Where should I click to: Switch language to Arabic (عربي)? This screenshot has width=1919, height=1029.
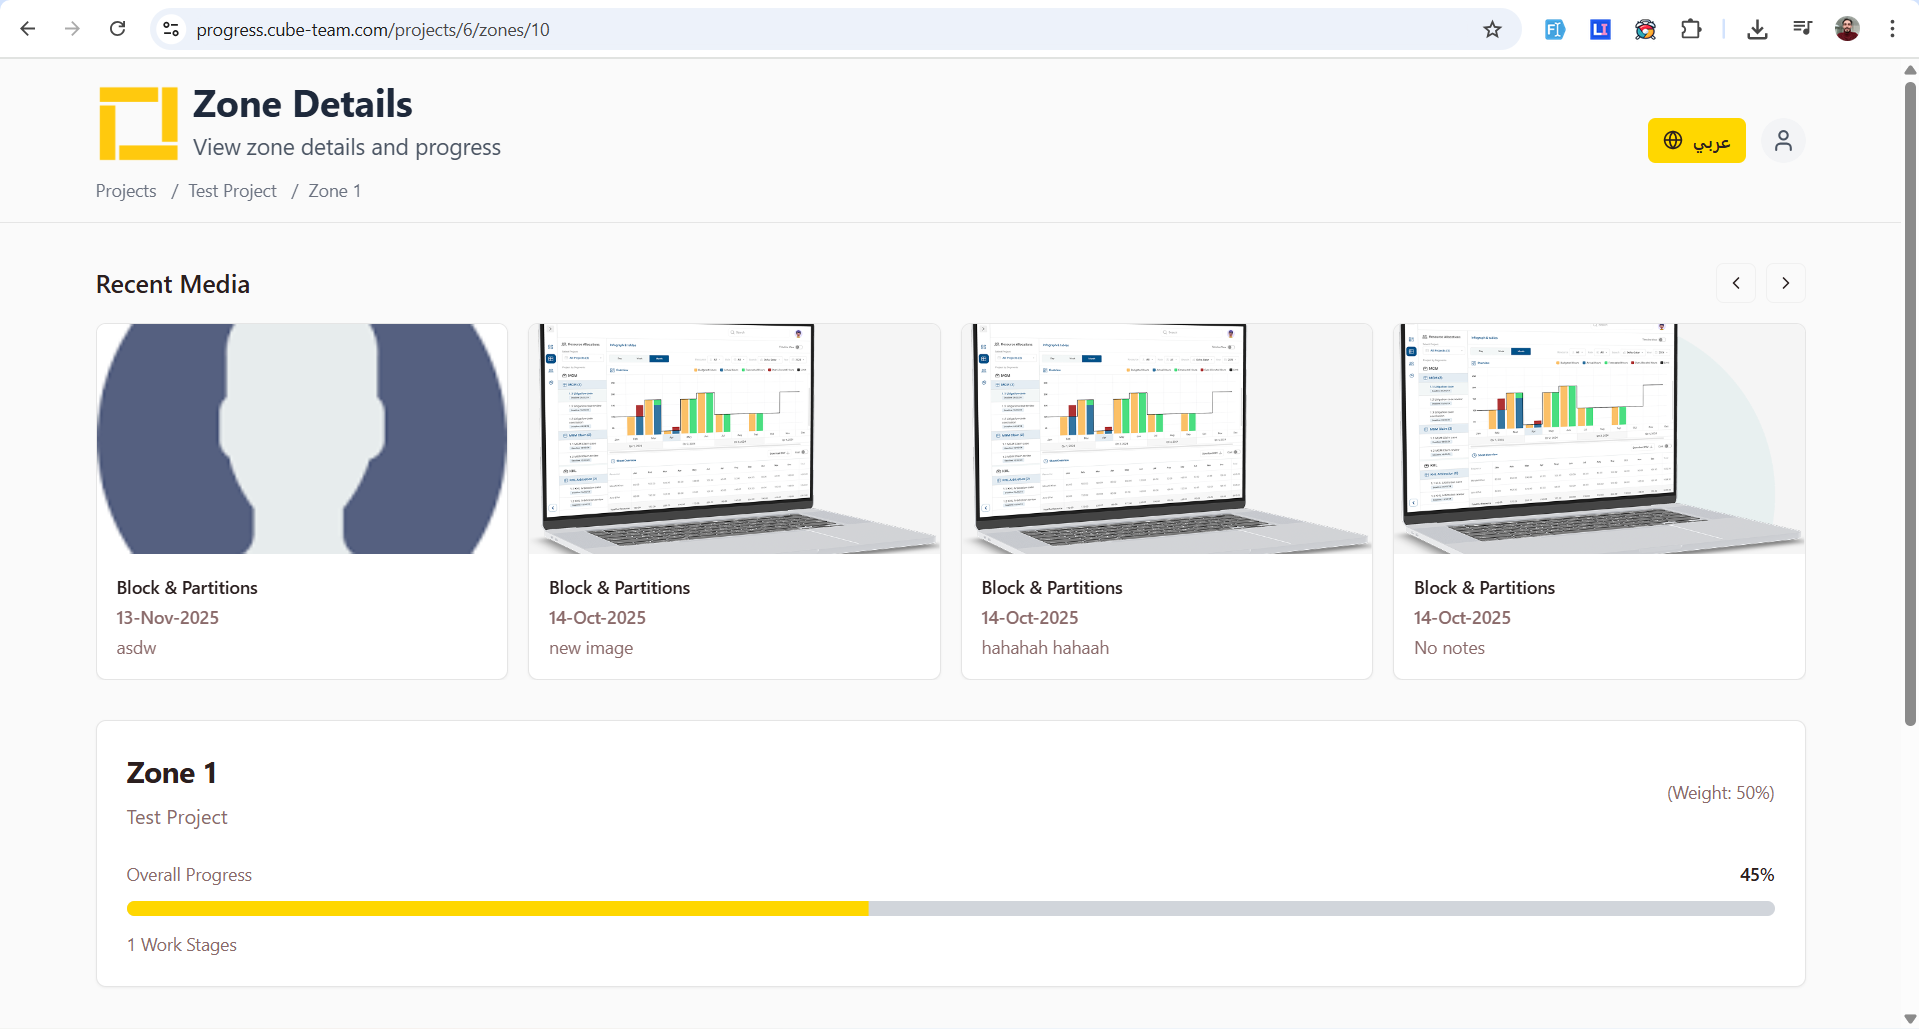1696,141
